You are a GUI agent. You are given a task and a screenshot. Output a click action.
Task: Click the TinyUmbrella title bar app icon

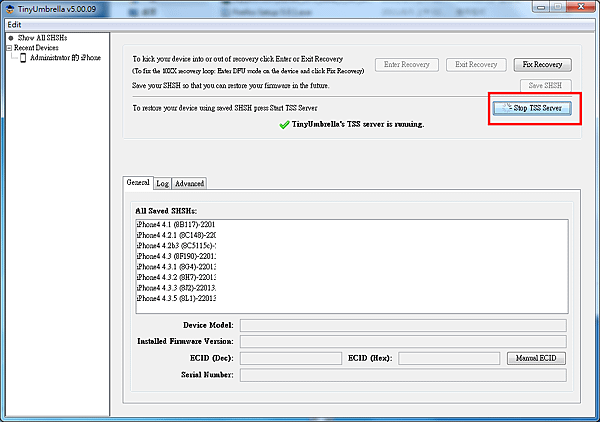point(10,9)
